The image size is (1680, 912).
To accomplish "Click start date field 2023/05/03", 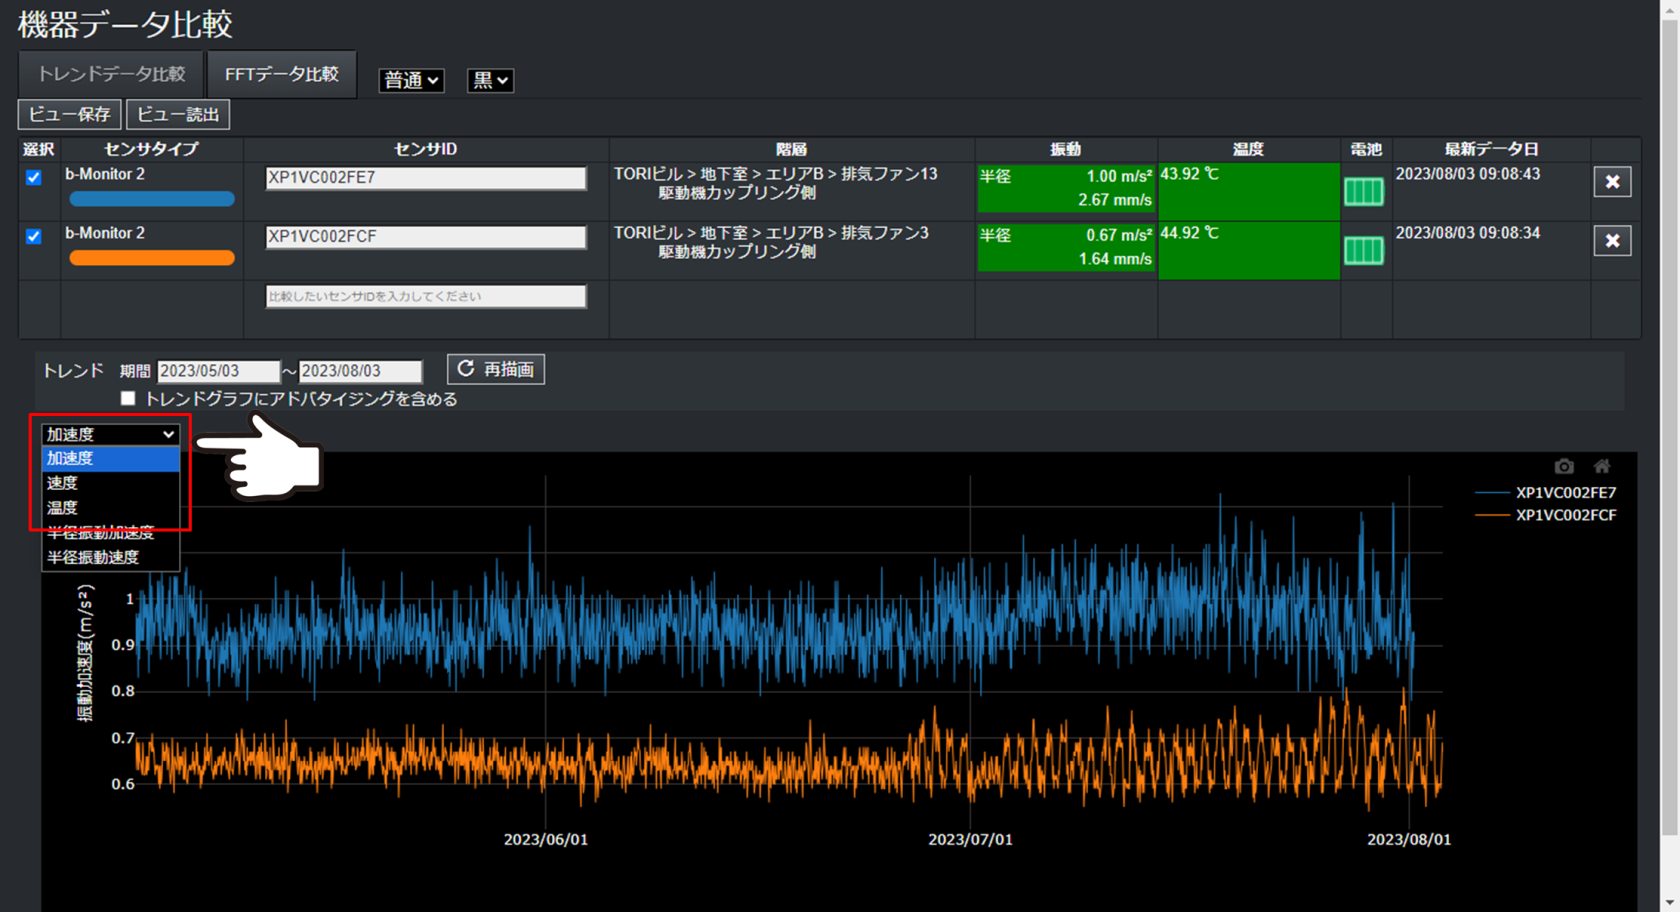I will (x=219, y=371).
